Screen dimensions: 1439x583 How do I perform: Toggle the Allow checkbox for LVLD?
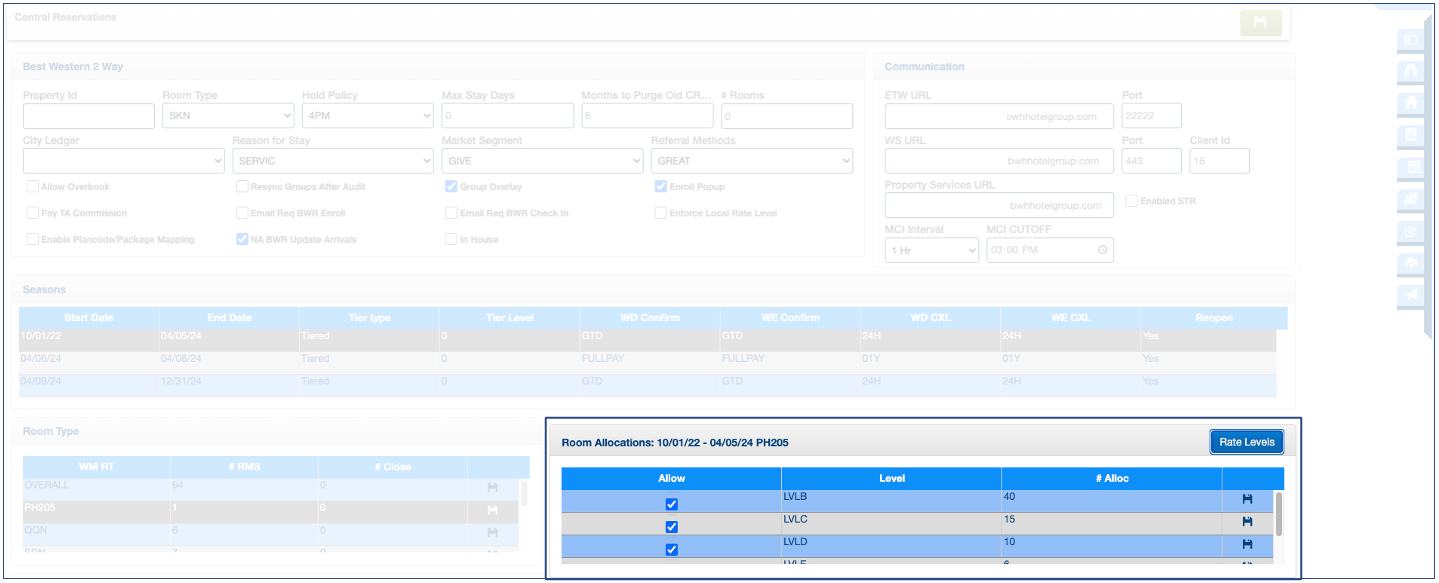click(672, 549)
